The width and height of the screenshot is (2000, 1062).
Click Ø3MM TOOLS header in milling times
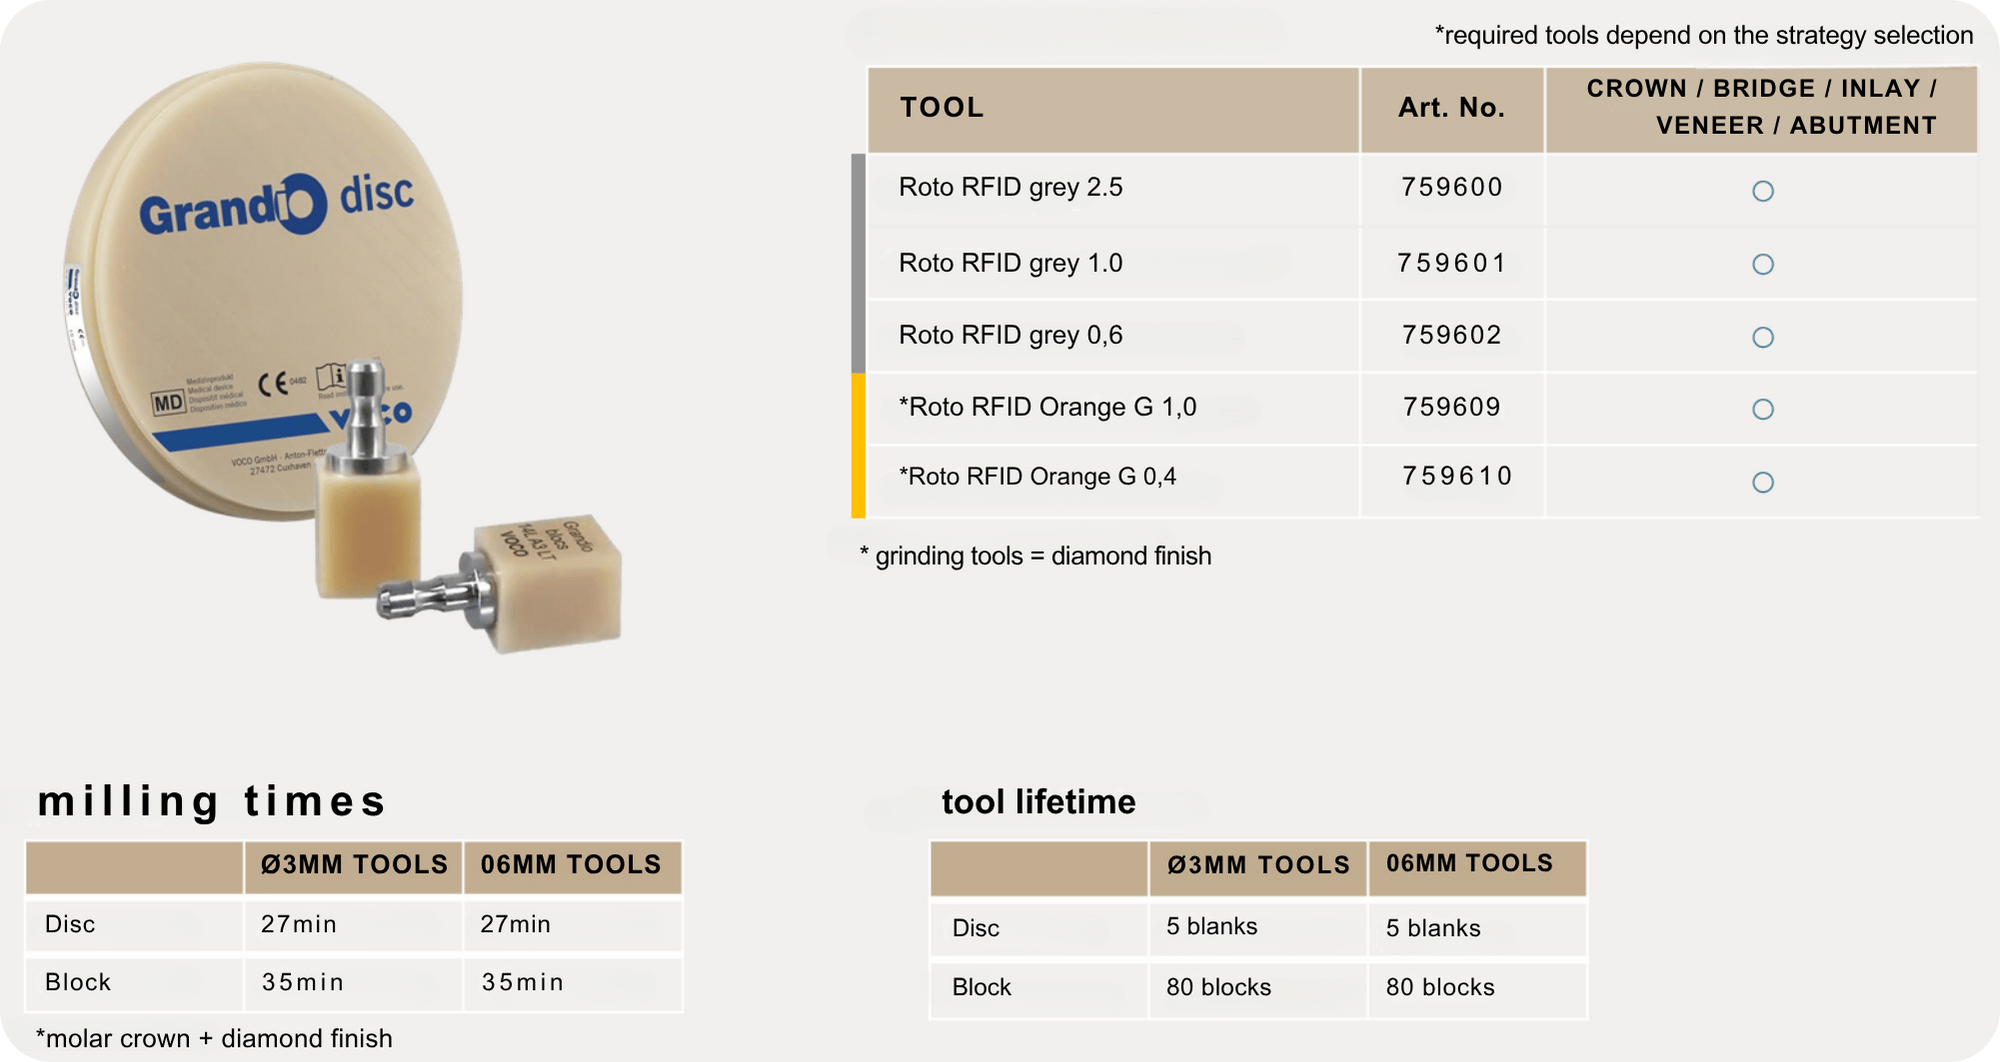point(354,865)
